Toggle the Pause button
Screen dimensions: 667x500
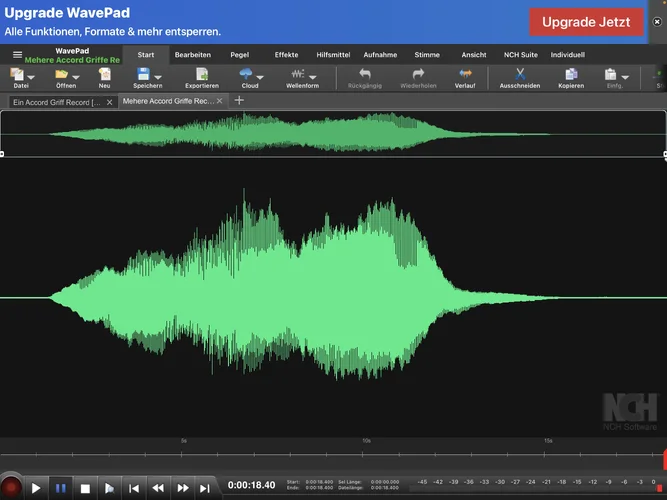pyautogui.click(x=61, y=488)
